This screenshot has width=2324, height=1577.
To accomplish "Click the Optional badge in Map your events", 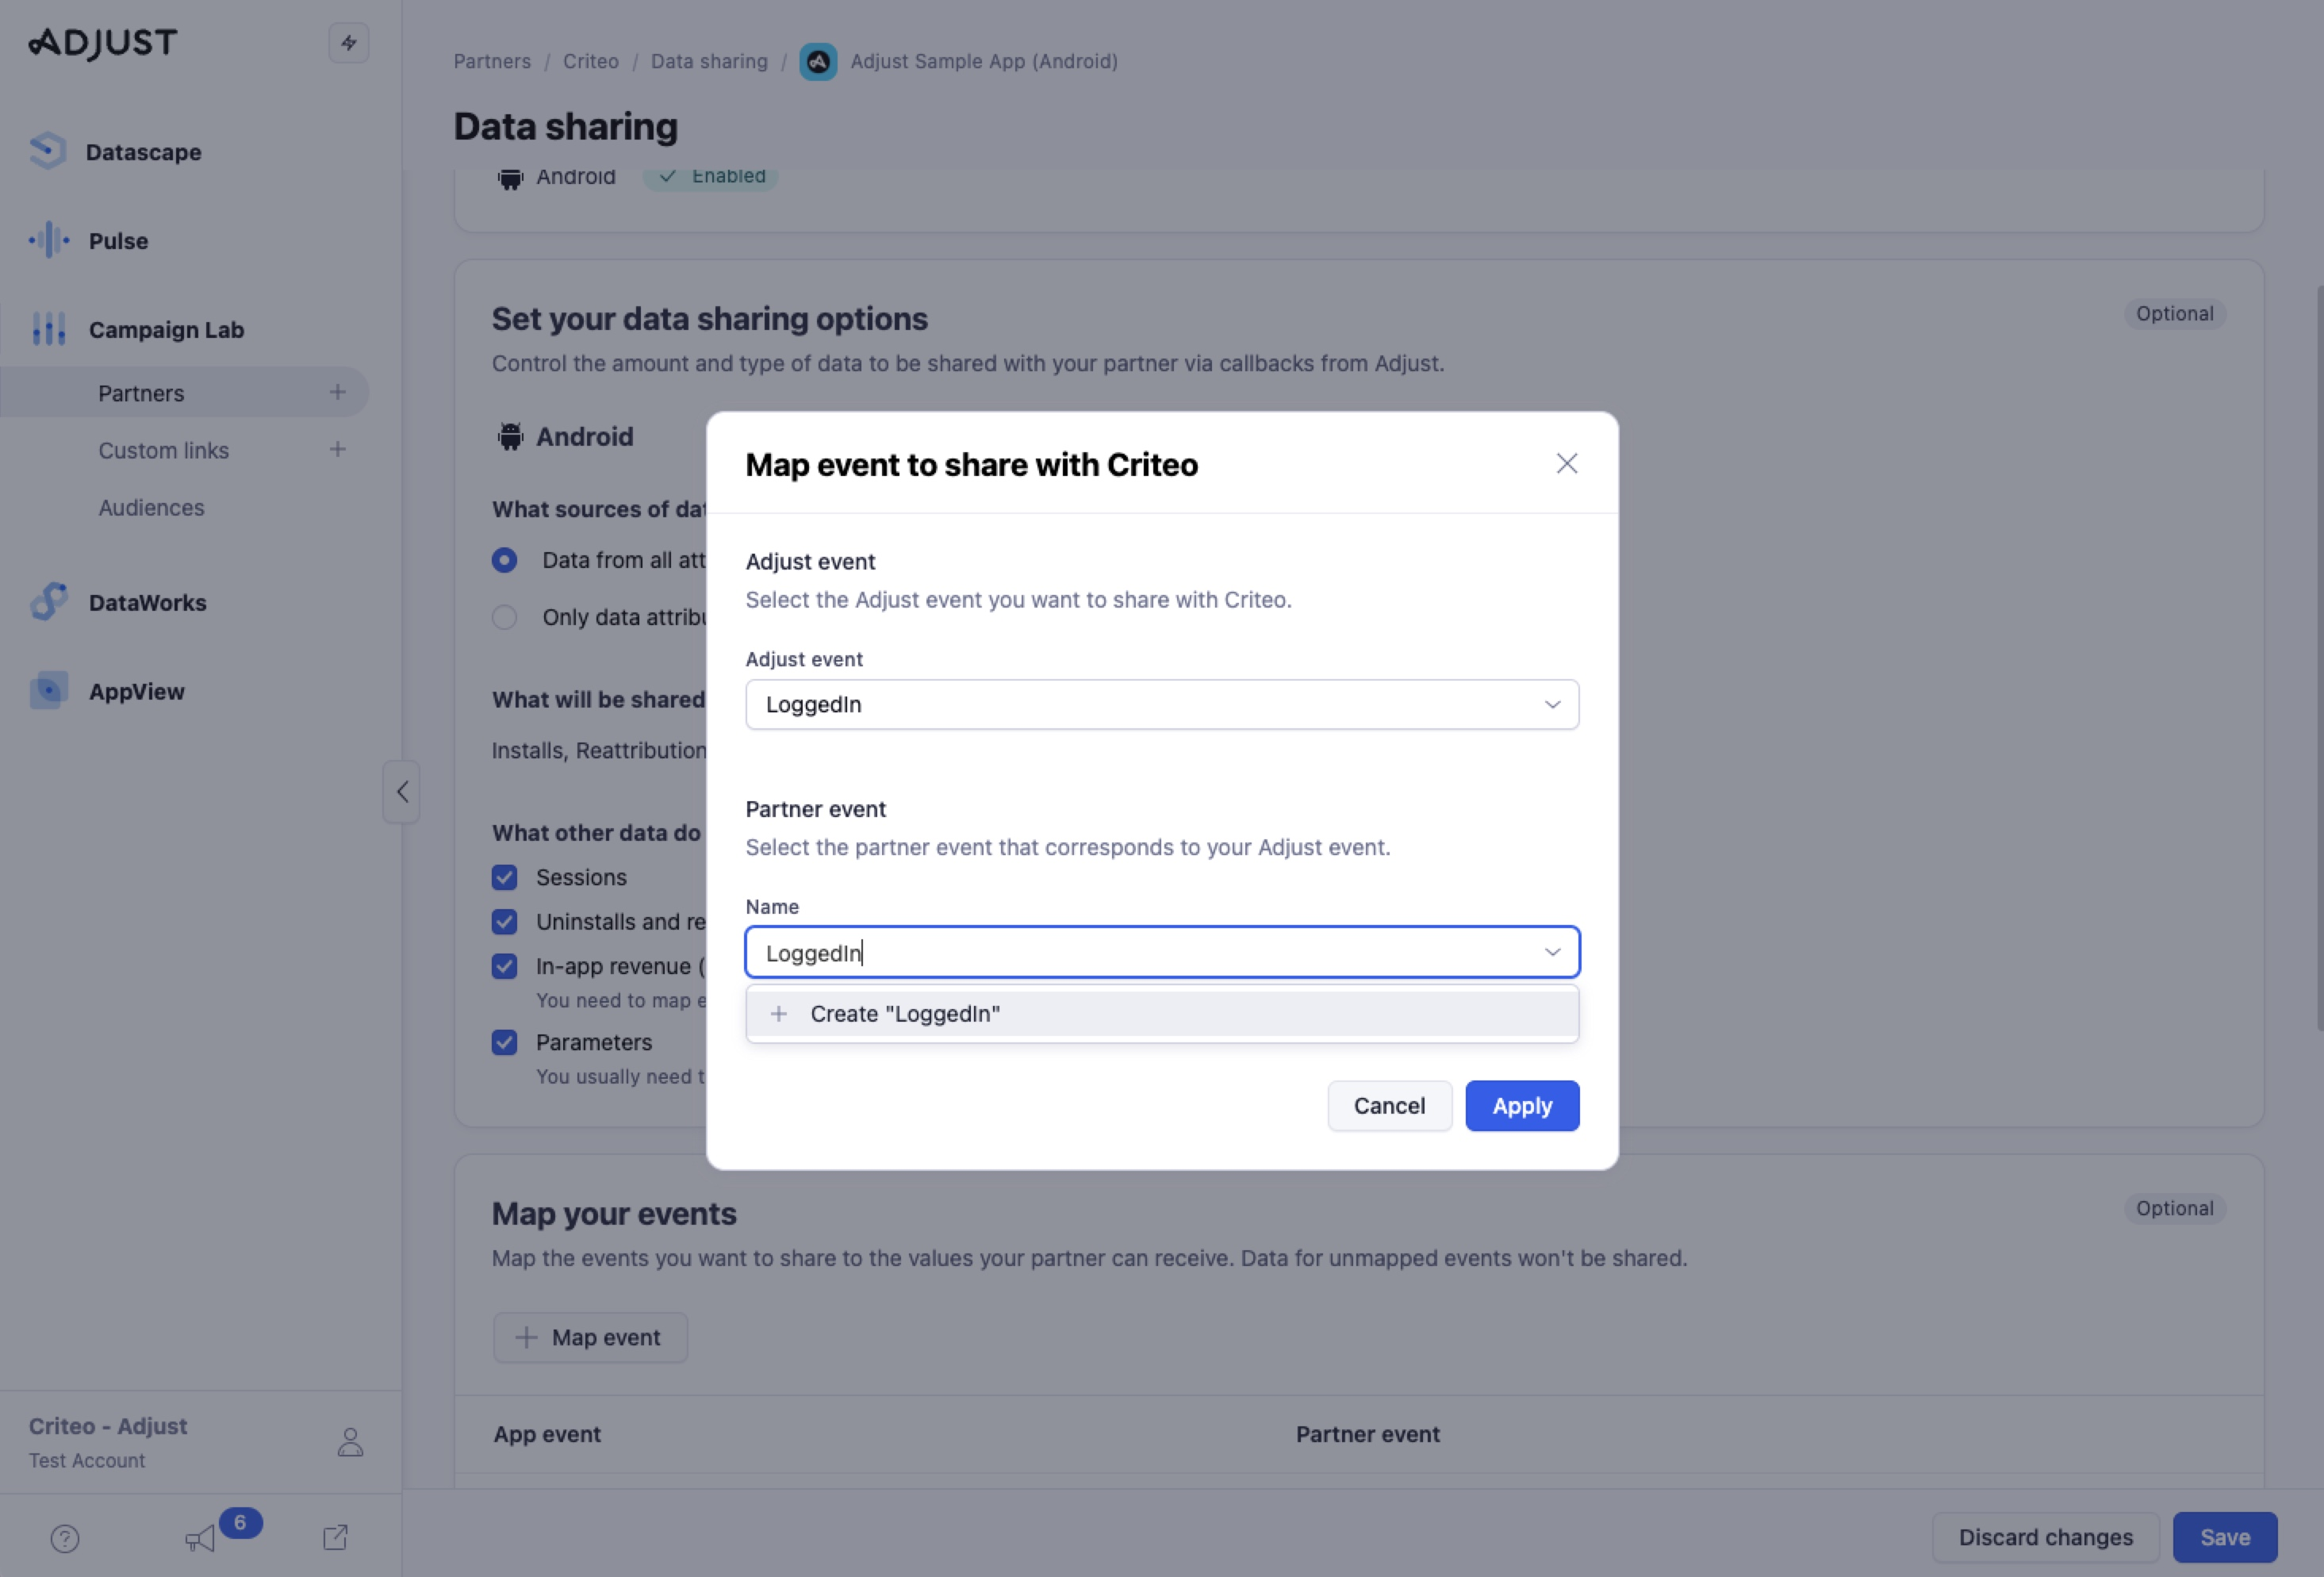I will (2175, 1208).
